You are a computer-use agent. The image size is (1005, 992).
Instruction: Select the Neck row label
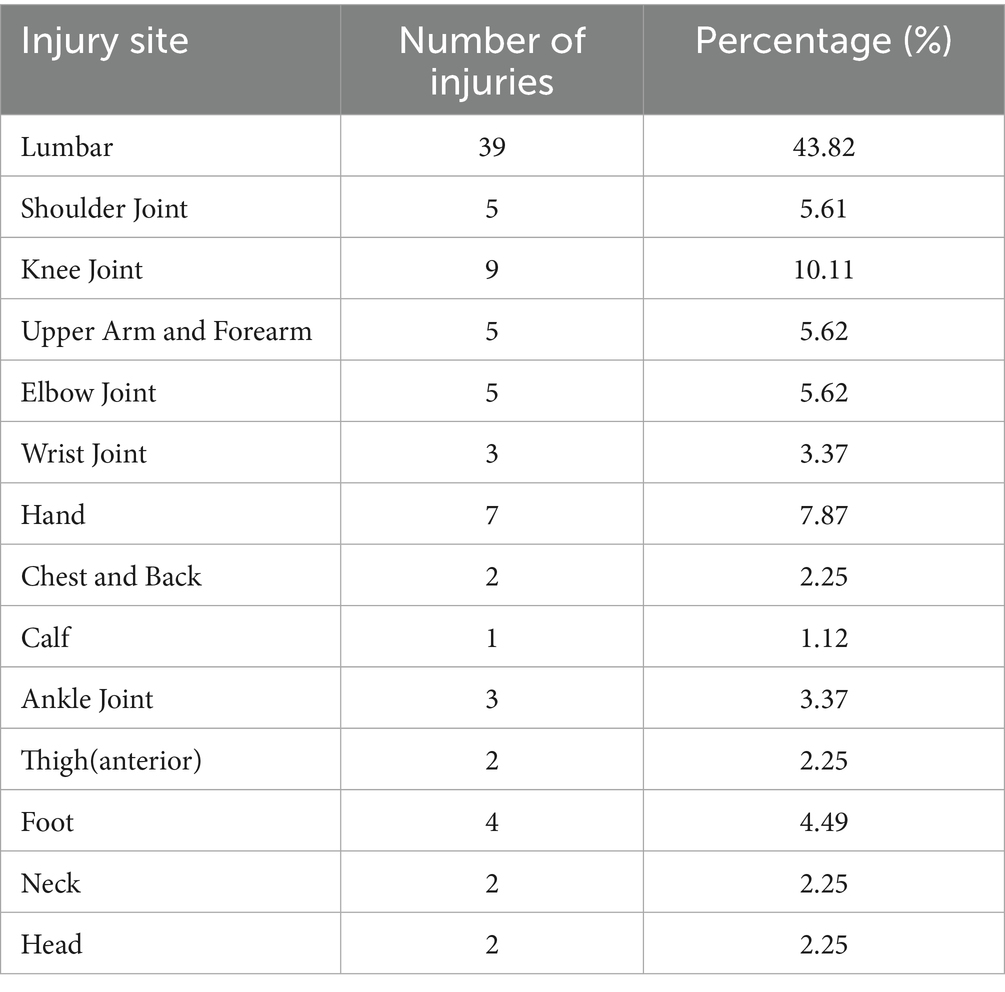click(x=51, y=883)
